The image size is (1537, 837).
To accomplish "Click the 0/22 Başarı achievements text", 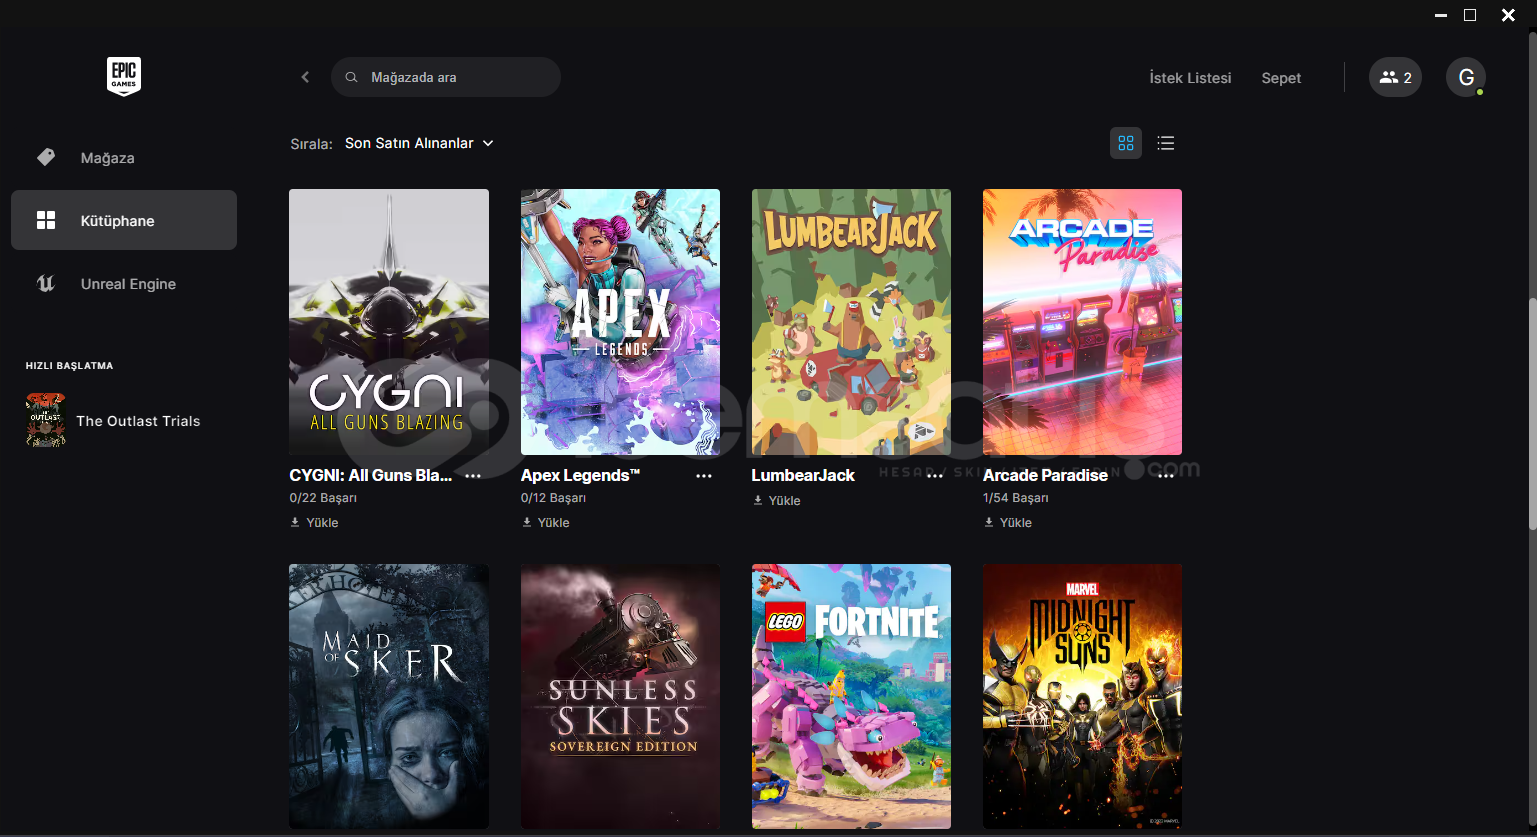I will (x=323, y=498).
